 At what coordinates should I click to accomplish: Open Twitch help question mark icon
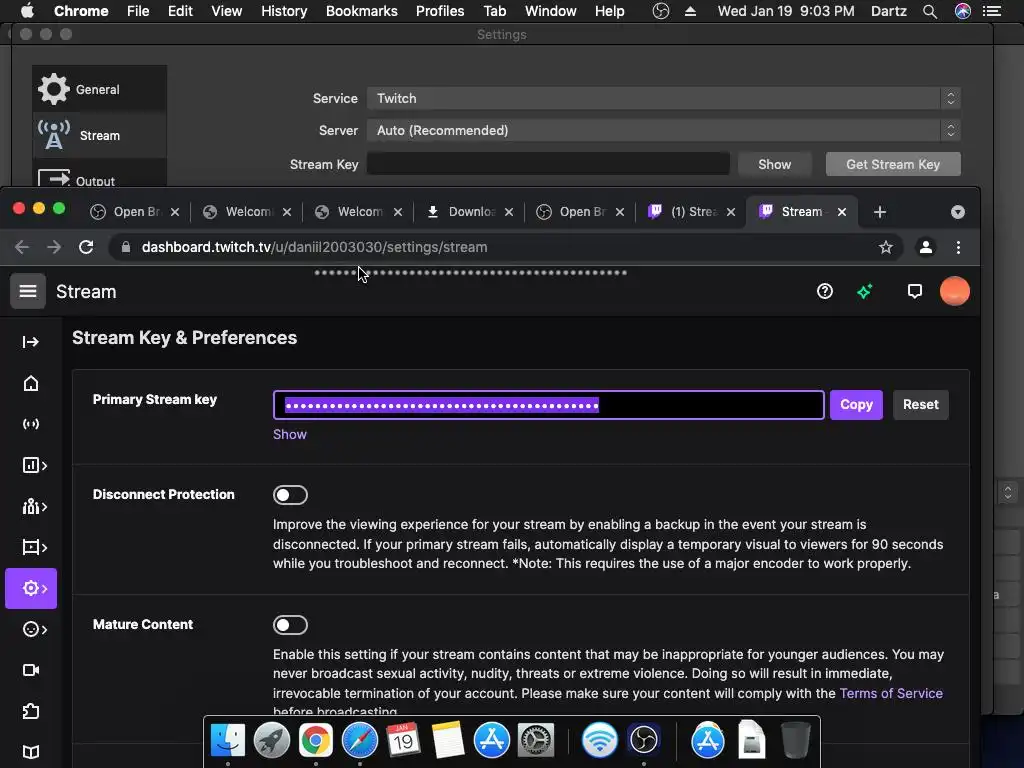click(x=825, y=291)
